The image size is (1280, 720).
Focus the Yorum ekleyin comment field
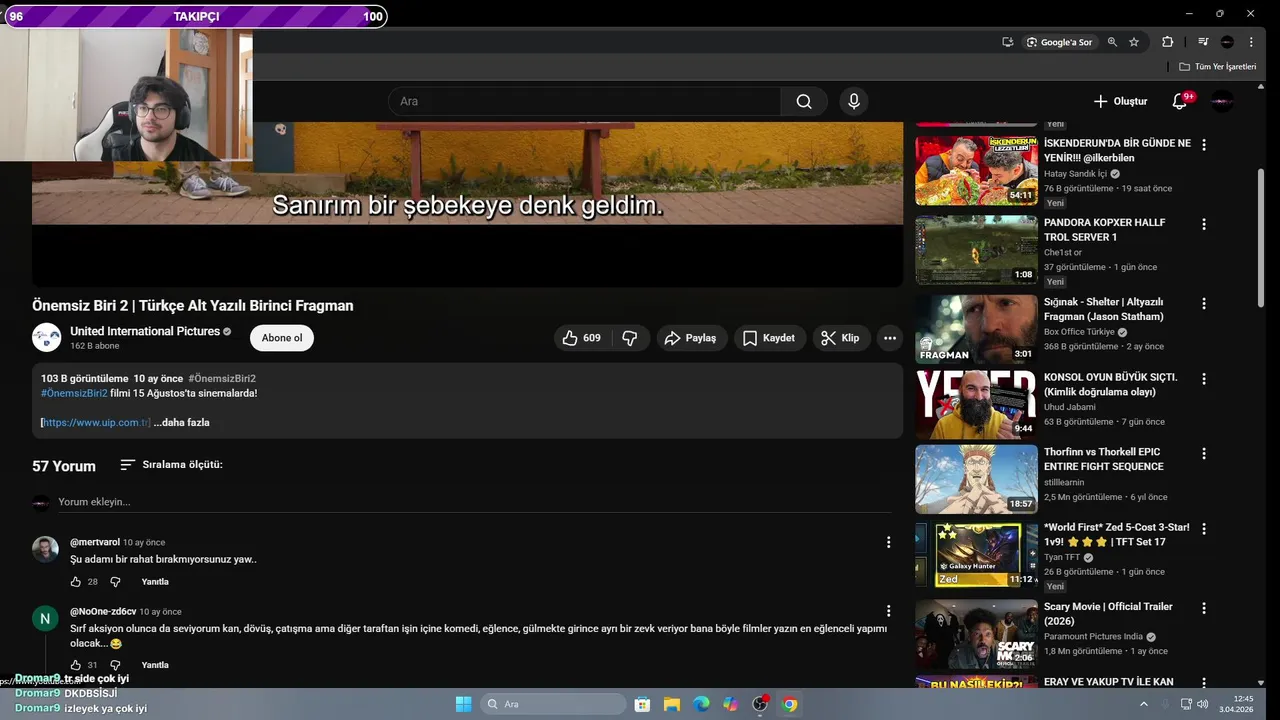[x=474, y=502]
